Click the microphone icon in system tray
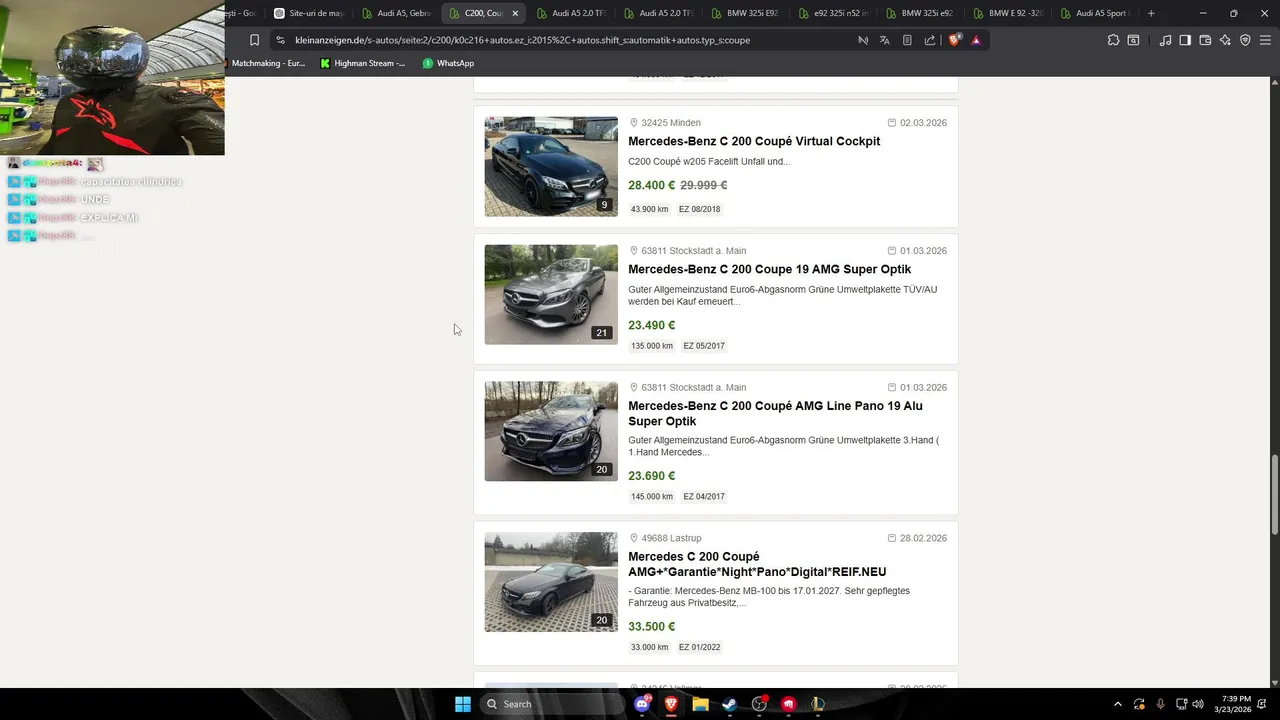The image size is (1280, 720). coord(1160,704)
